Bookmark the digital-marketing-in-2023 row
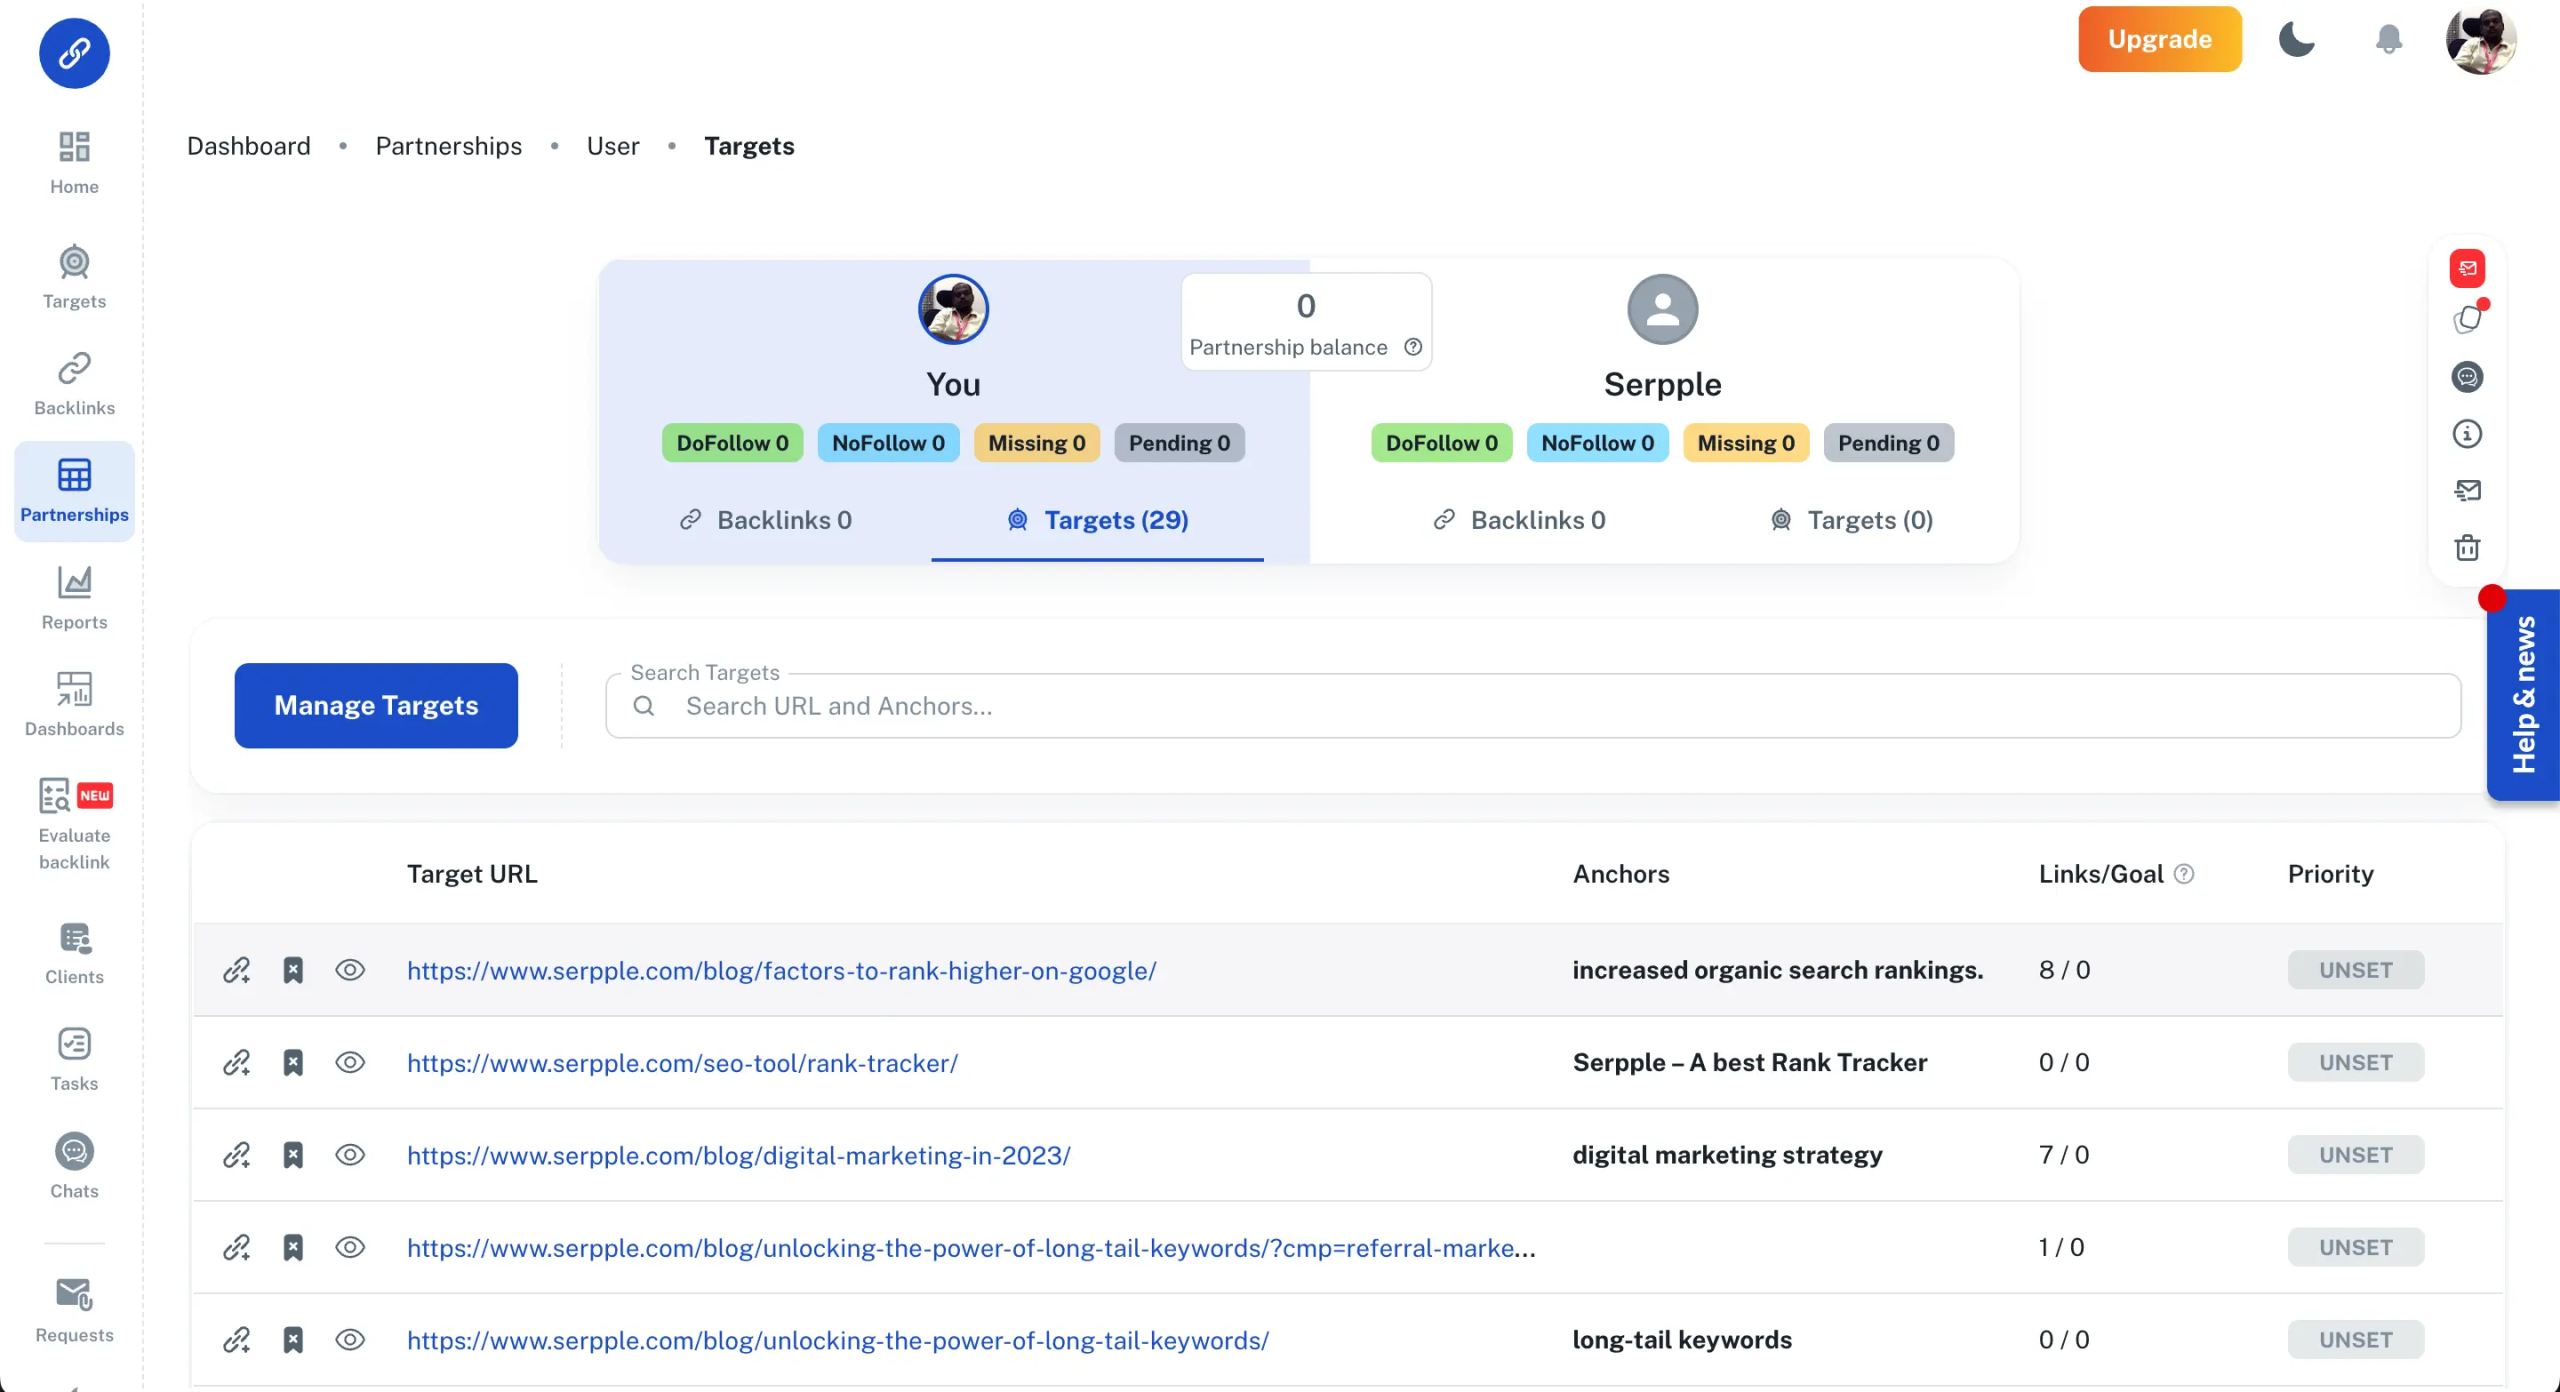Viewport: 2560px width, 1392px height. (x=293, y=1155)
